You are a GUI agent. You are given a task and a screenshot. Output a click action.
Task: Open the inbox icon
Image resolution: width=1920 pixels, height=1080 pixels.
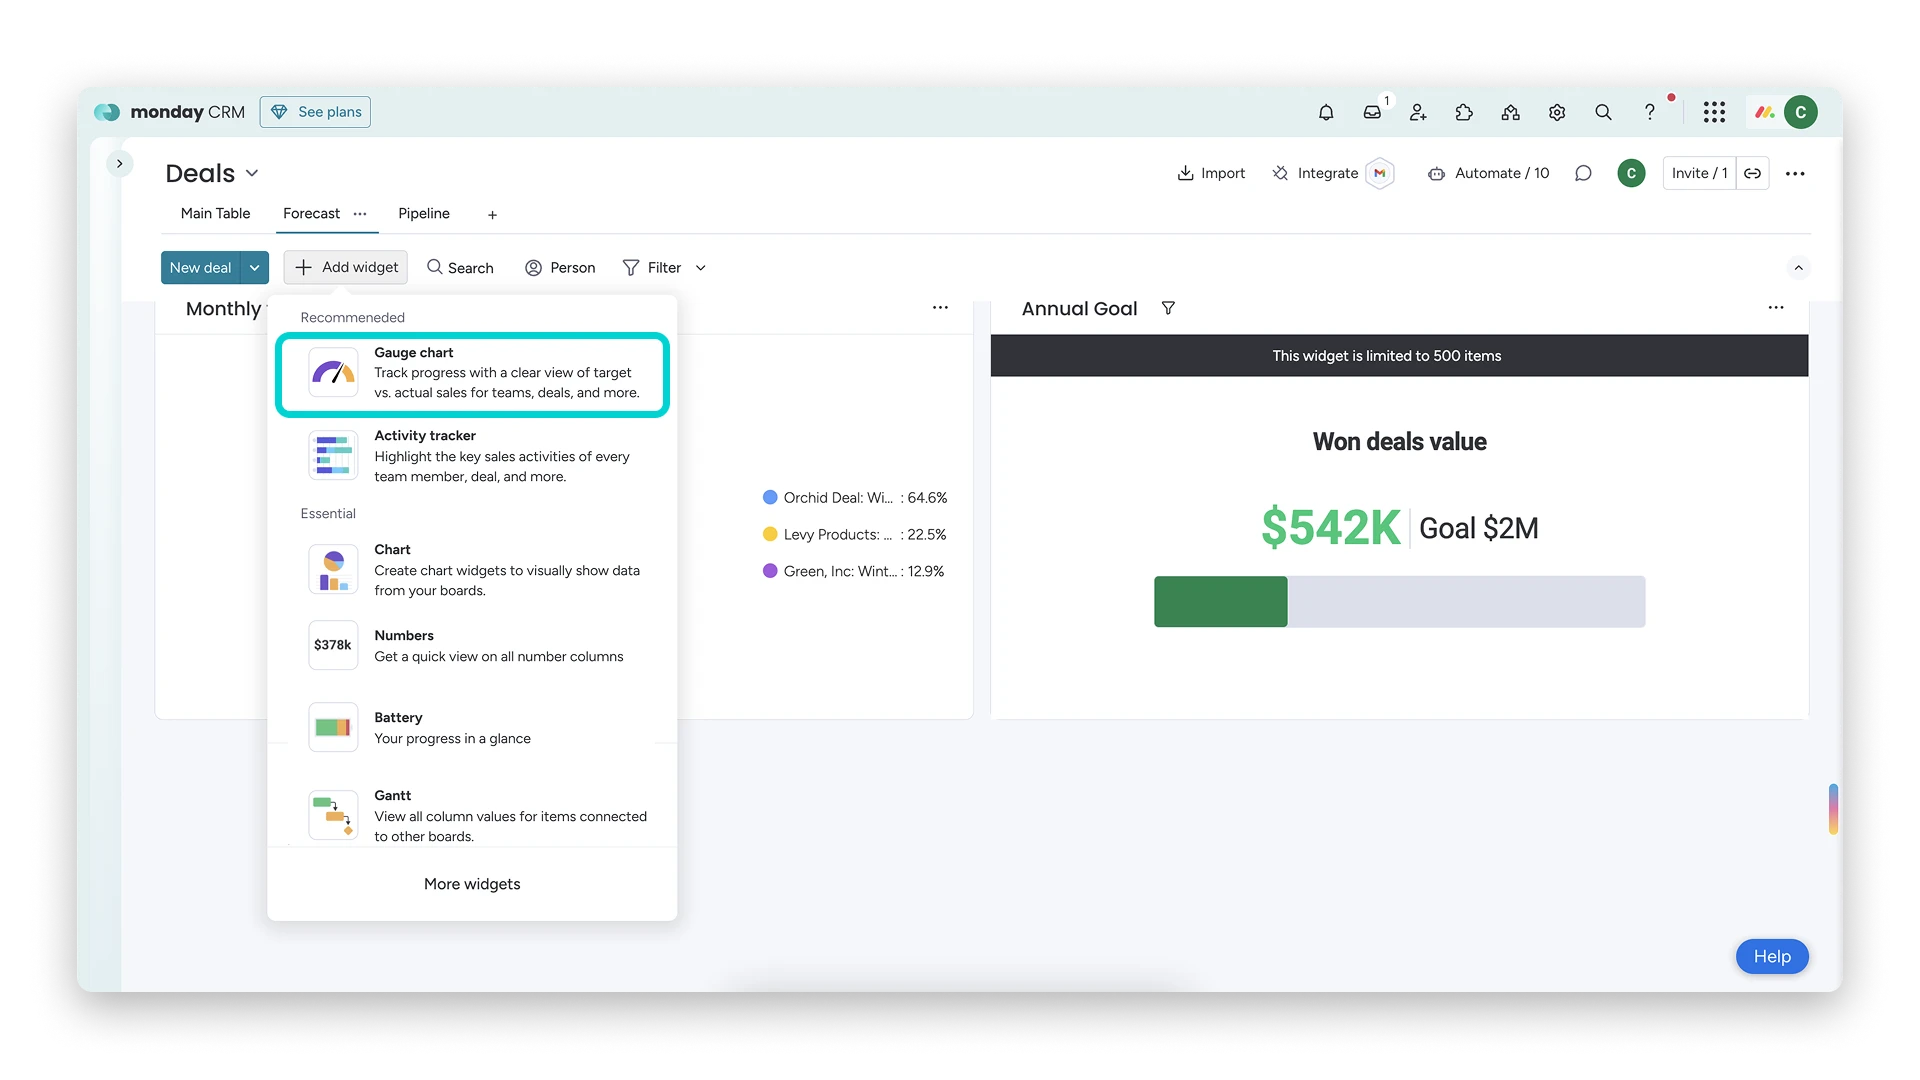pos(1373,113)
